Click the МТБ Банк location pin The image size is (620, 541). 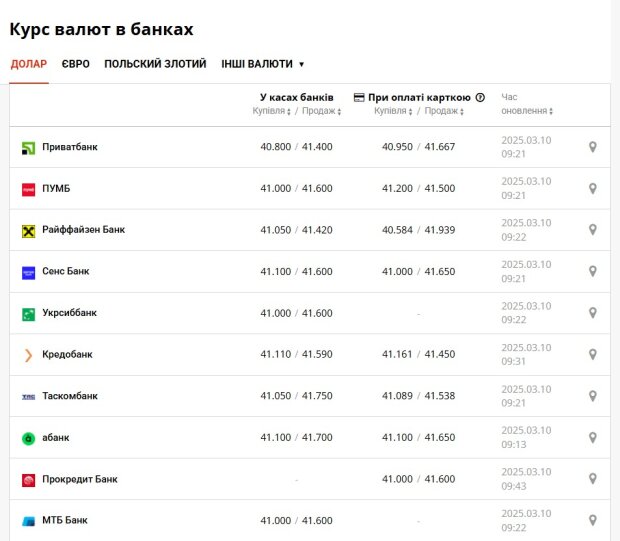(592, 520)
